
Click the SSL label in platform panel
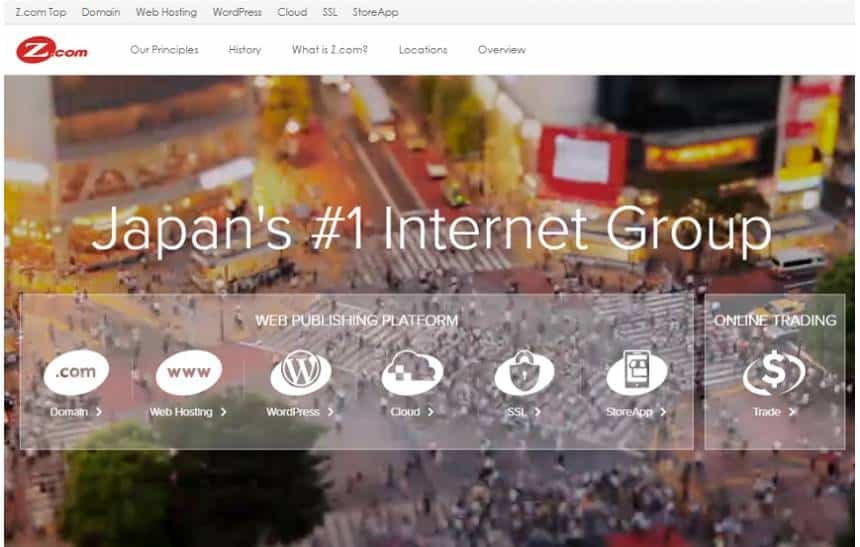point(517,411)
